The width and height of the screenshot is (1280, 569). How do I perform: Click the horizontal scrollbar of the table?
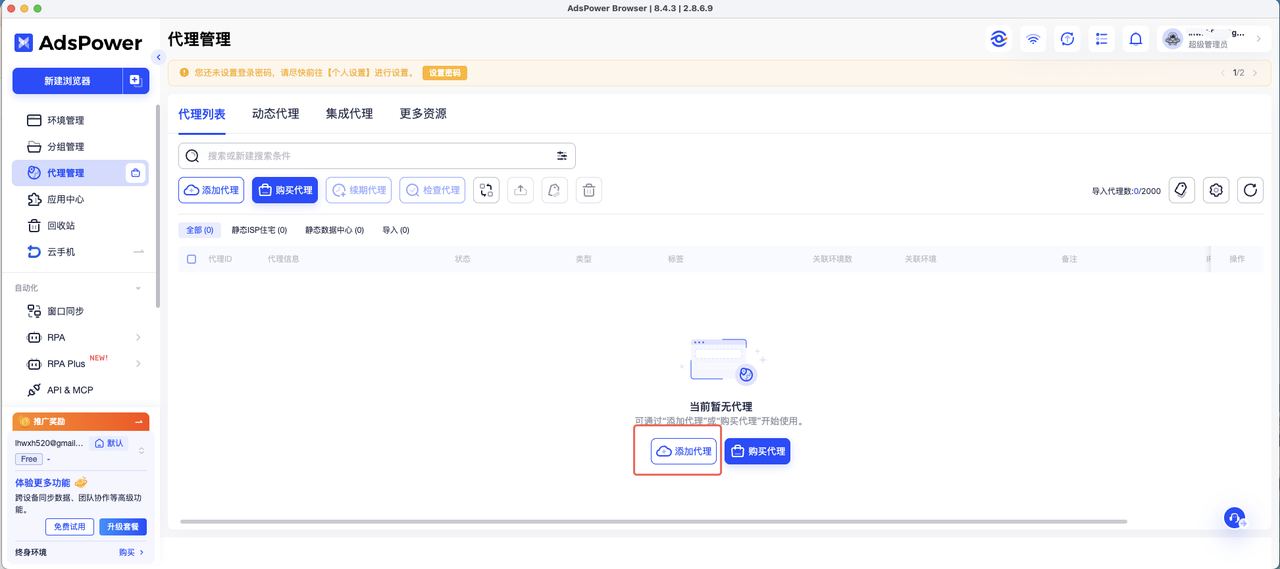(x=653, y=521)
